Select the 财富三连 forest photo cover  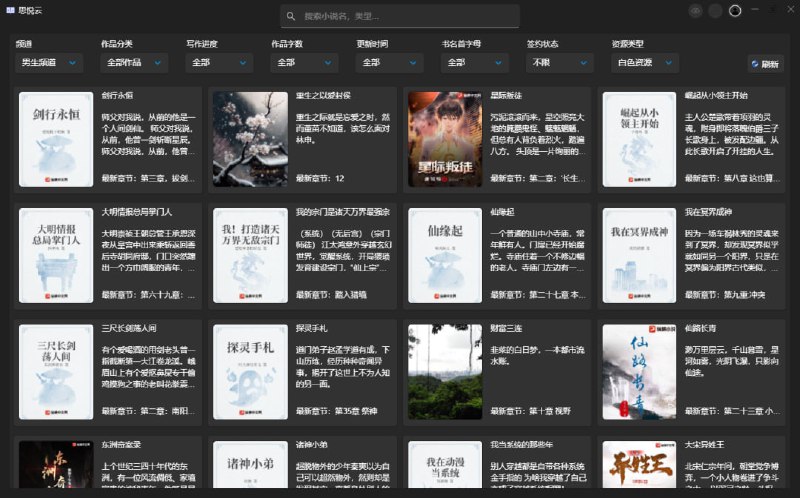445,372
